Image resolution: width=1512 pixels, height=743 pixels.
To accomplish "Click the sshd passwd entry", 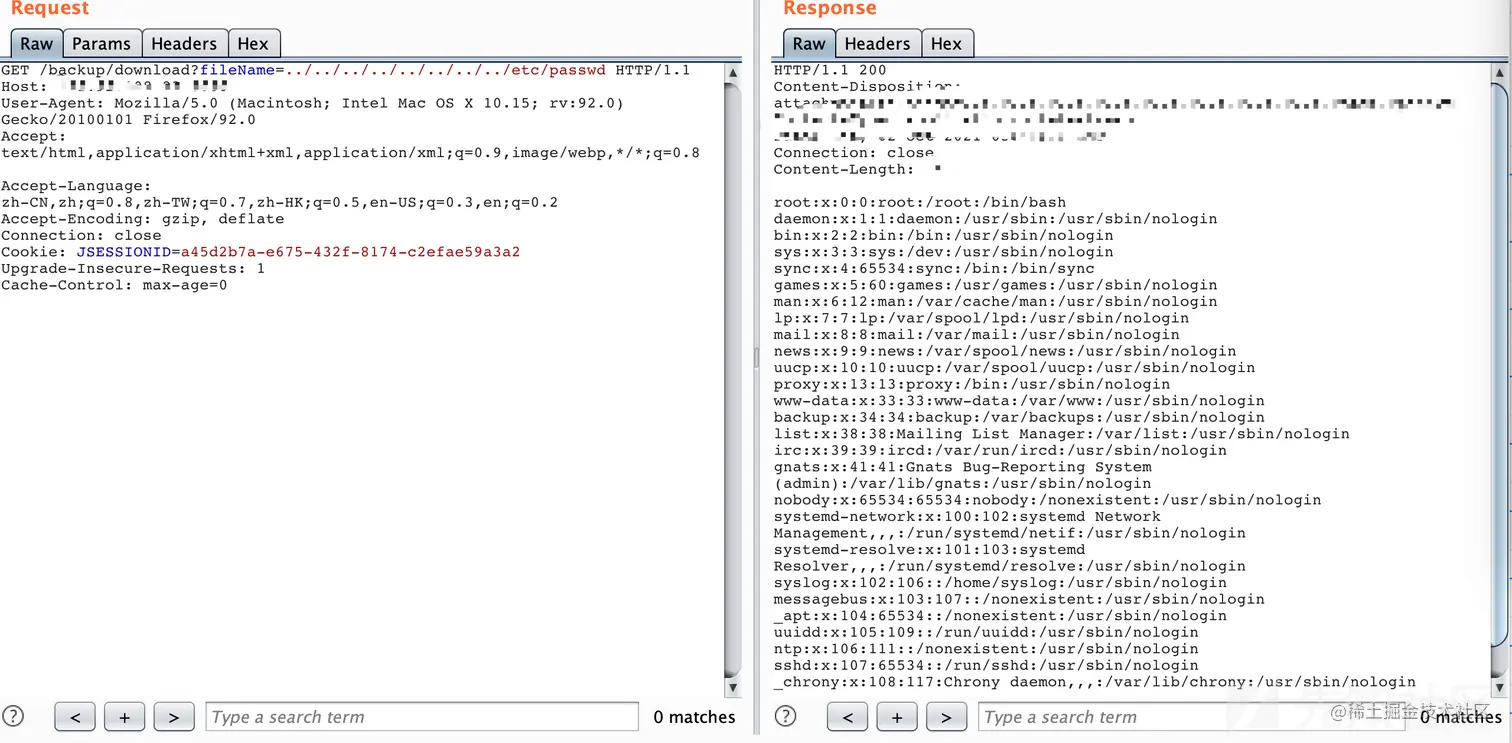I will (986, 665).
